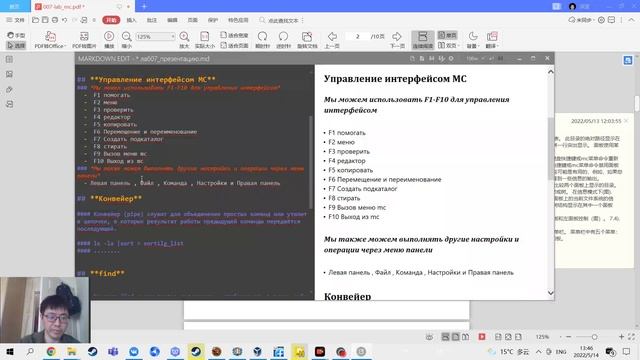640x360 pixels.
Task: Select the 保护 ribbon tab
Action: (x=213, y=20)
